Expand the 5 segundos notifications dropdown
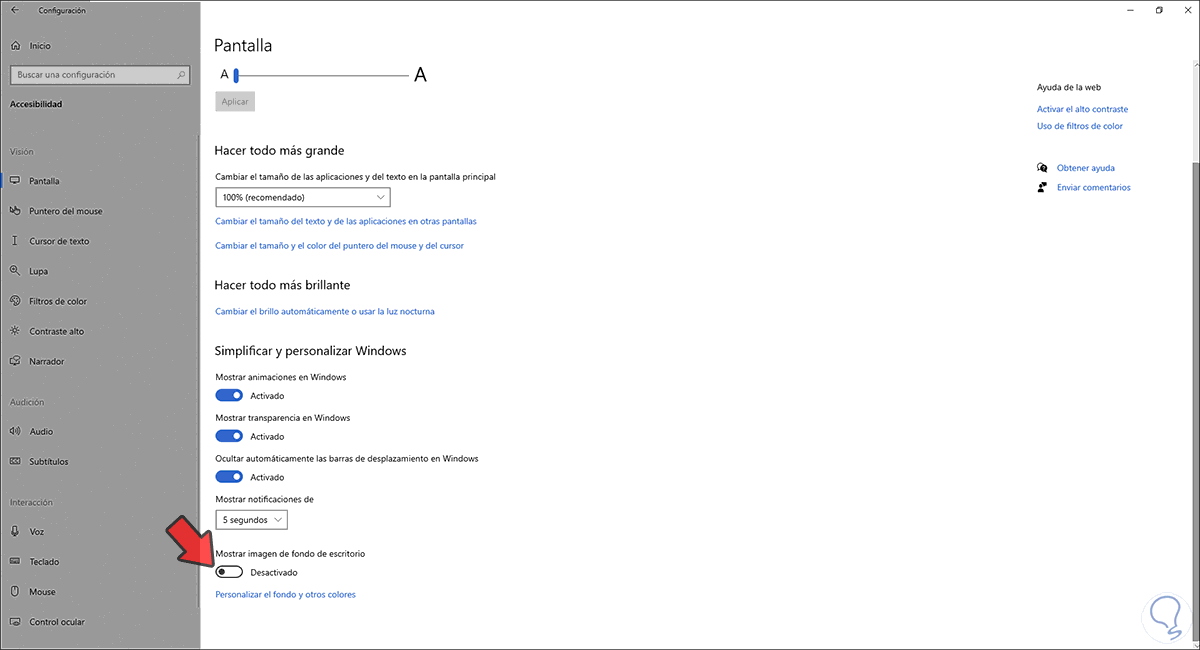The image size is (1200, 650). coord(251,520)
